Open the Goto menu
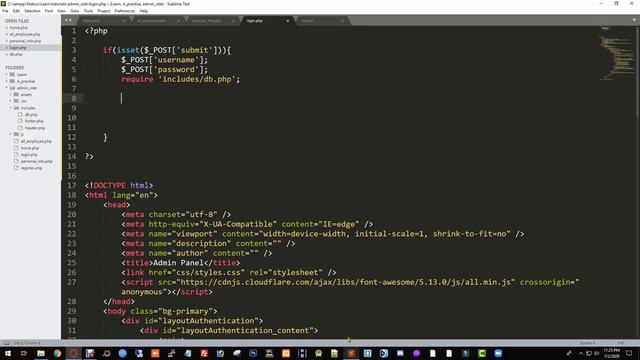Image resolution: width=640 pixels, height=360 pixels. point(75,11)
